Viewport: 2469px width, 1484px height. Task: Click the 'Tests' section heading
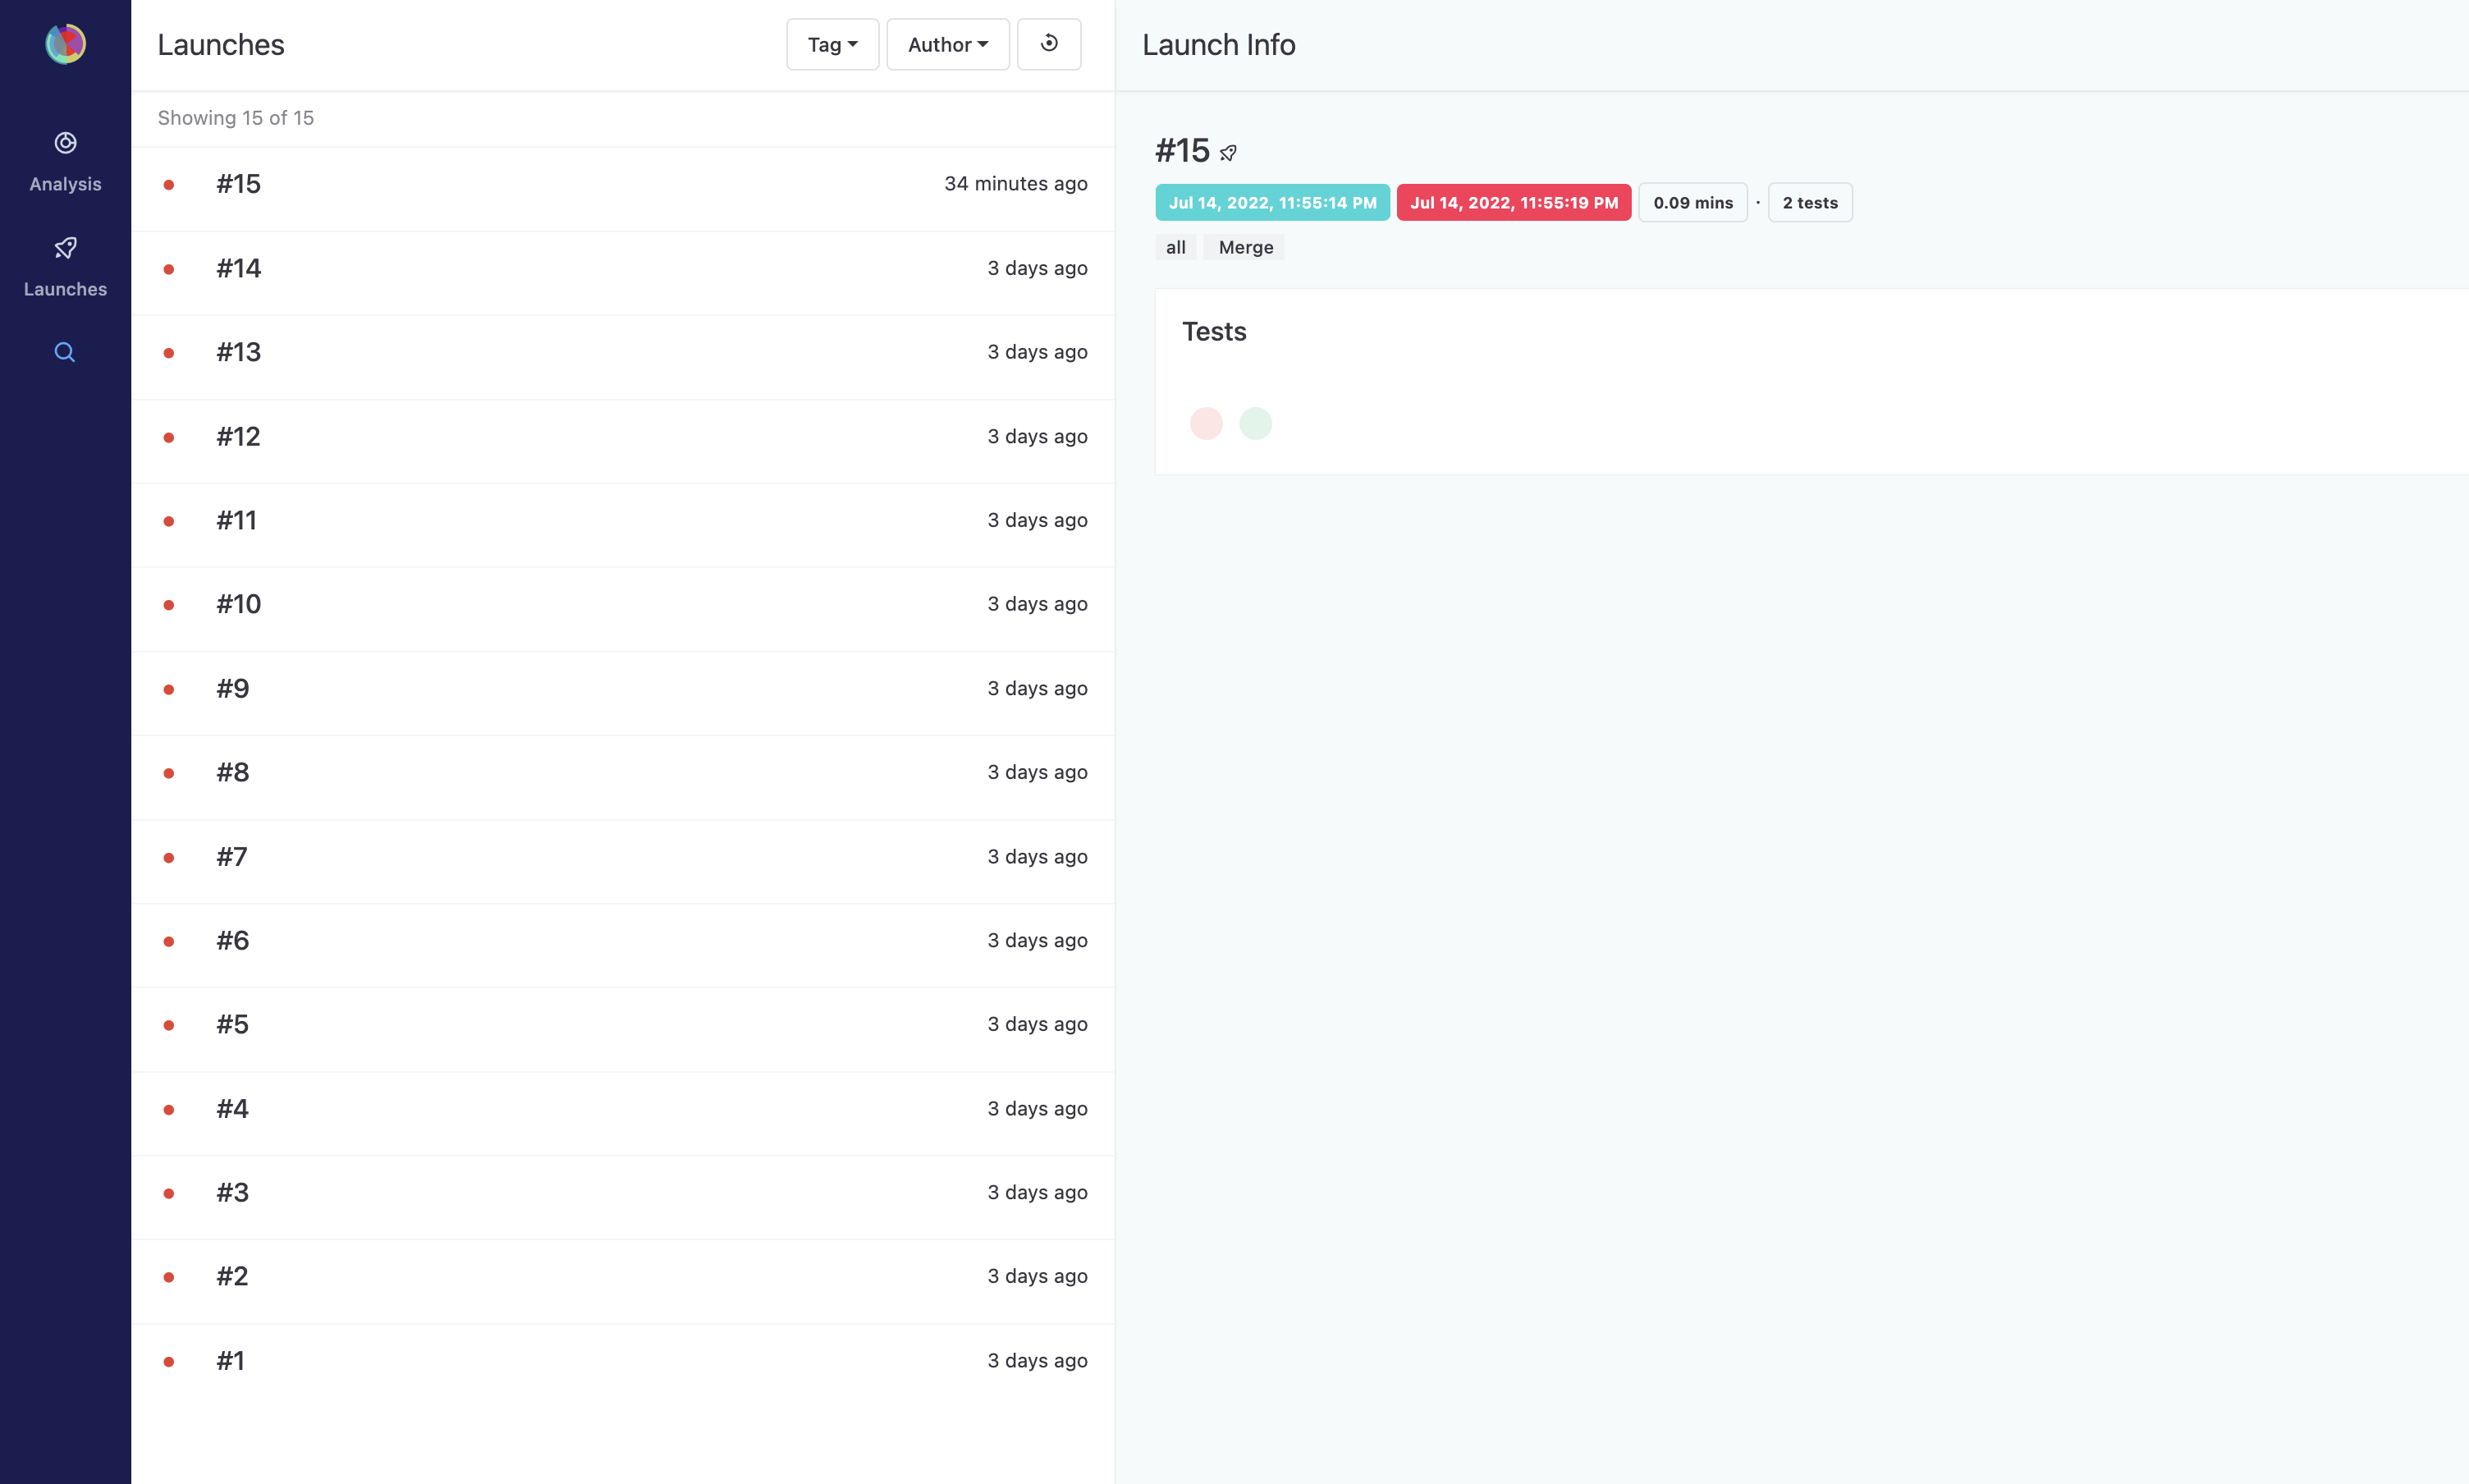(x=1214, y=332)
